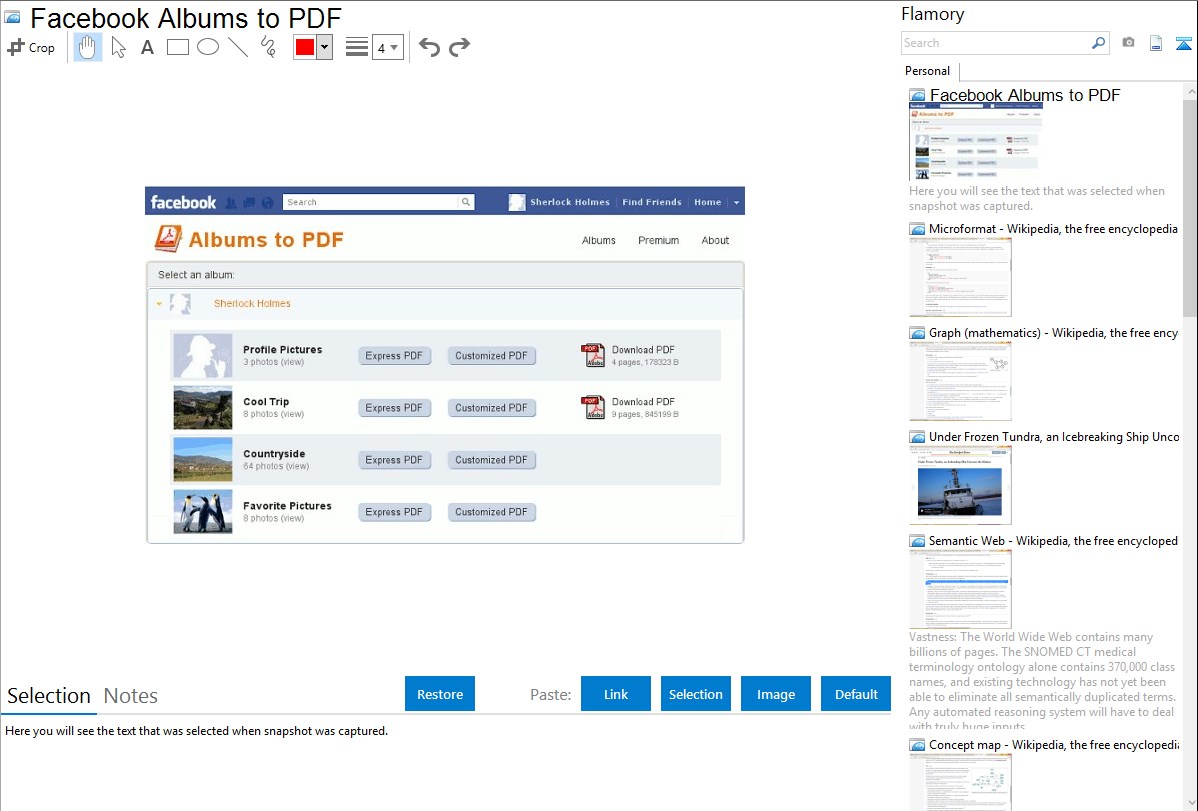Click Download PDF icon for Profile Pictures
The height and width of the screenshot is (811, 1198).
(593, 355)
